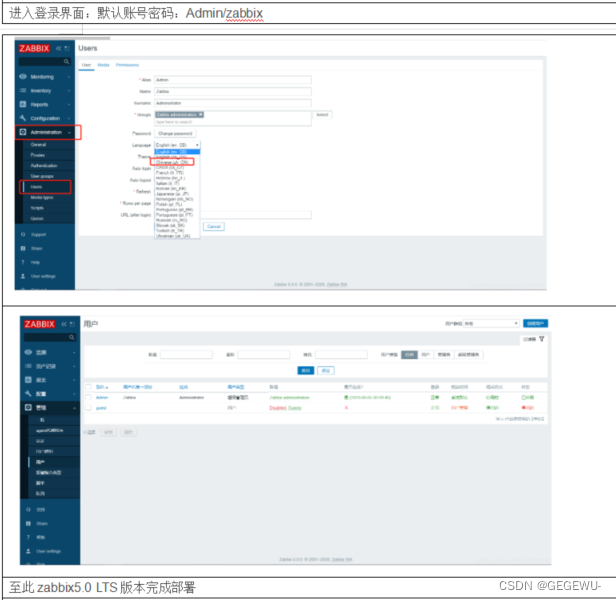Click the Change password button

coord(175,134)
